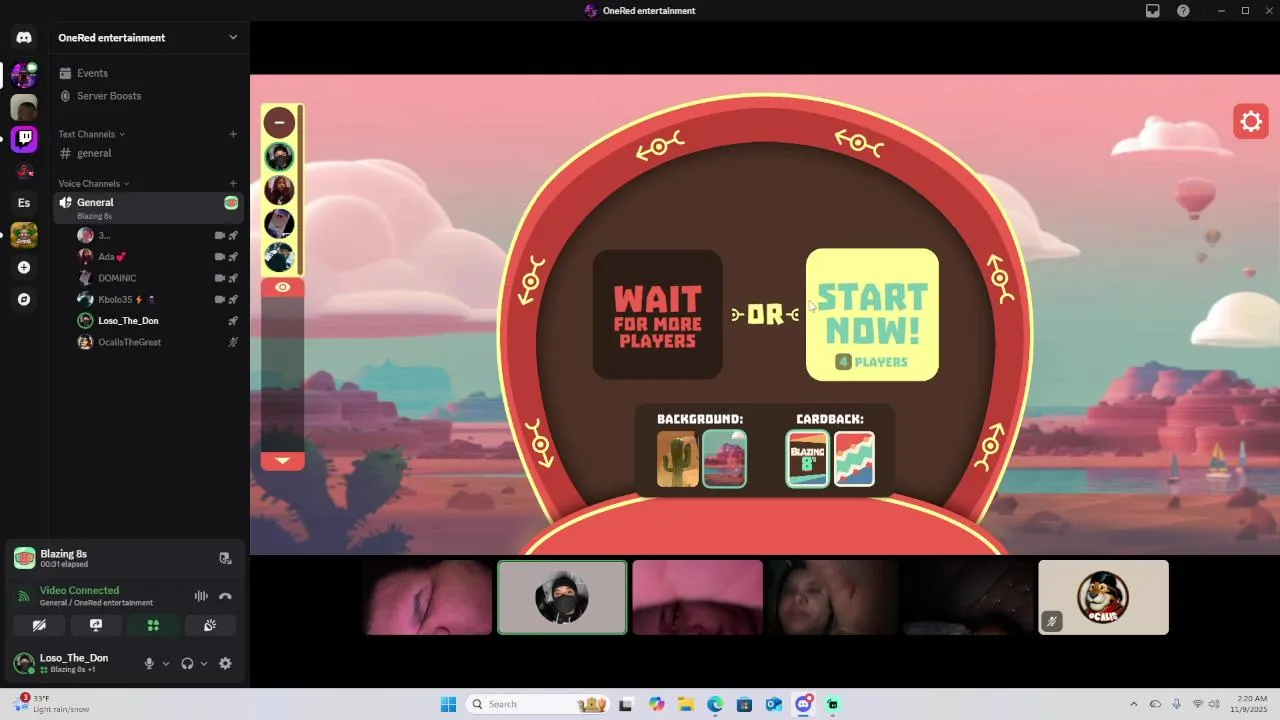Open the soundboard button

click(x=210, y=625)
